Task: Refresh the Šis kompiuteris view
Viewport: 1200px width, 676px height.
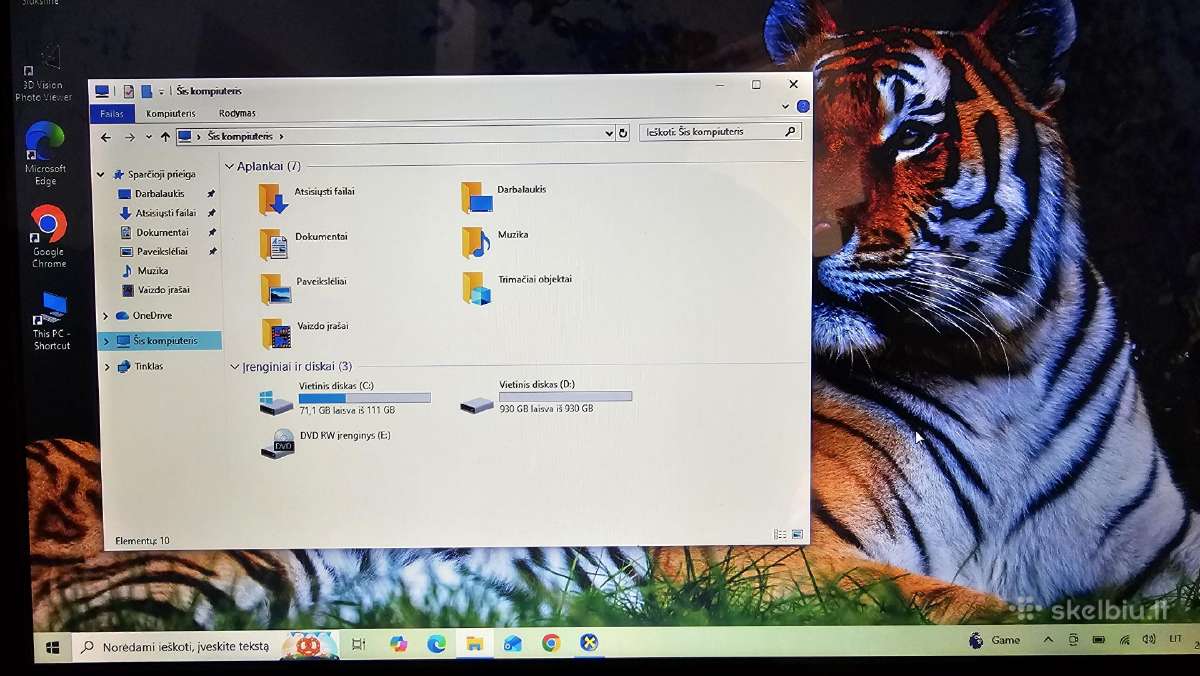Action: tap(623, 133)
